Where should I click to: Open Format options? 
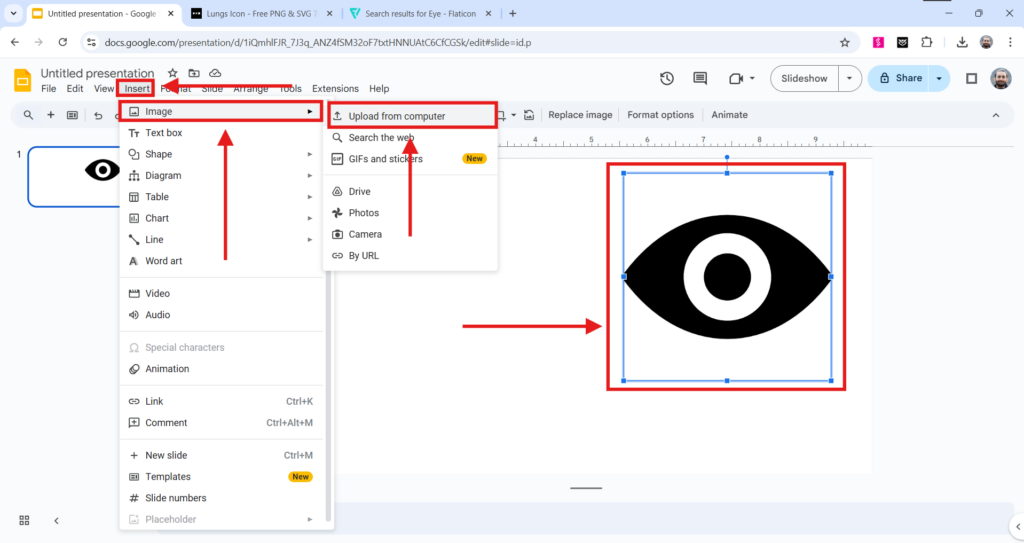coord(660,115)
